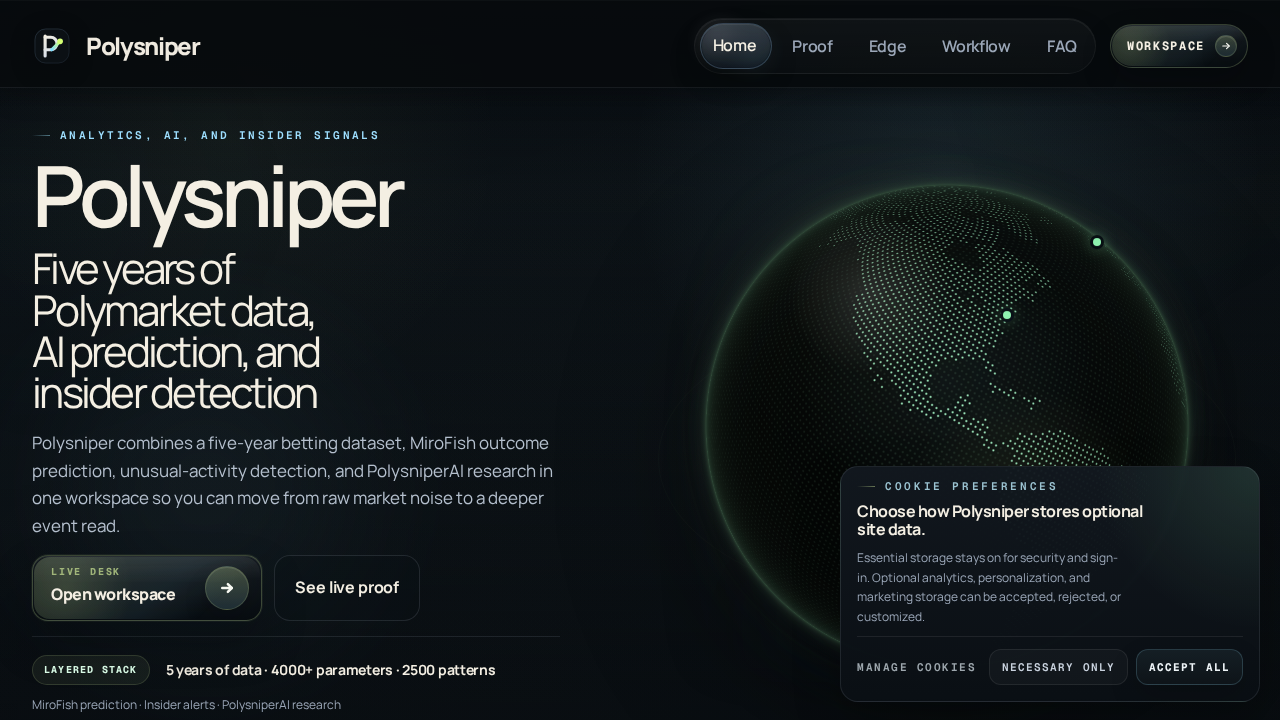
Task: Click the 'Essential storage stays on' cookie description
Action: 989,587
